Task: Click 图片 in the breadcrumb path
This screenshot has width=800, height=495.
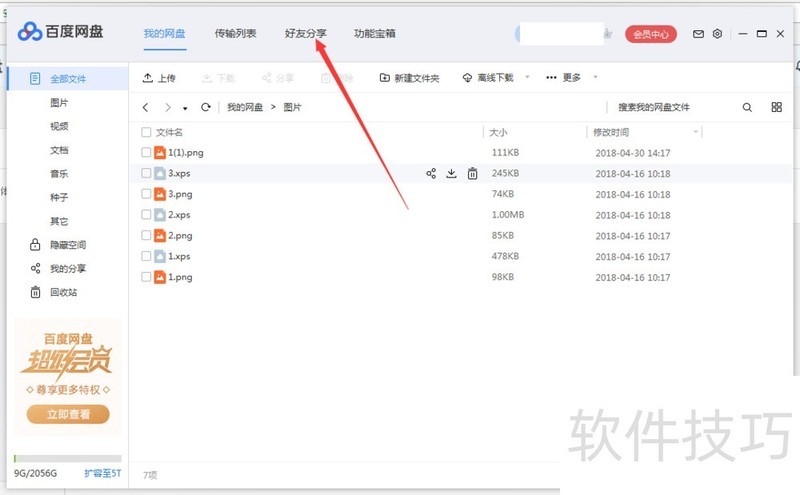Action: point(292,107)
